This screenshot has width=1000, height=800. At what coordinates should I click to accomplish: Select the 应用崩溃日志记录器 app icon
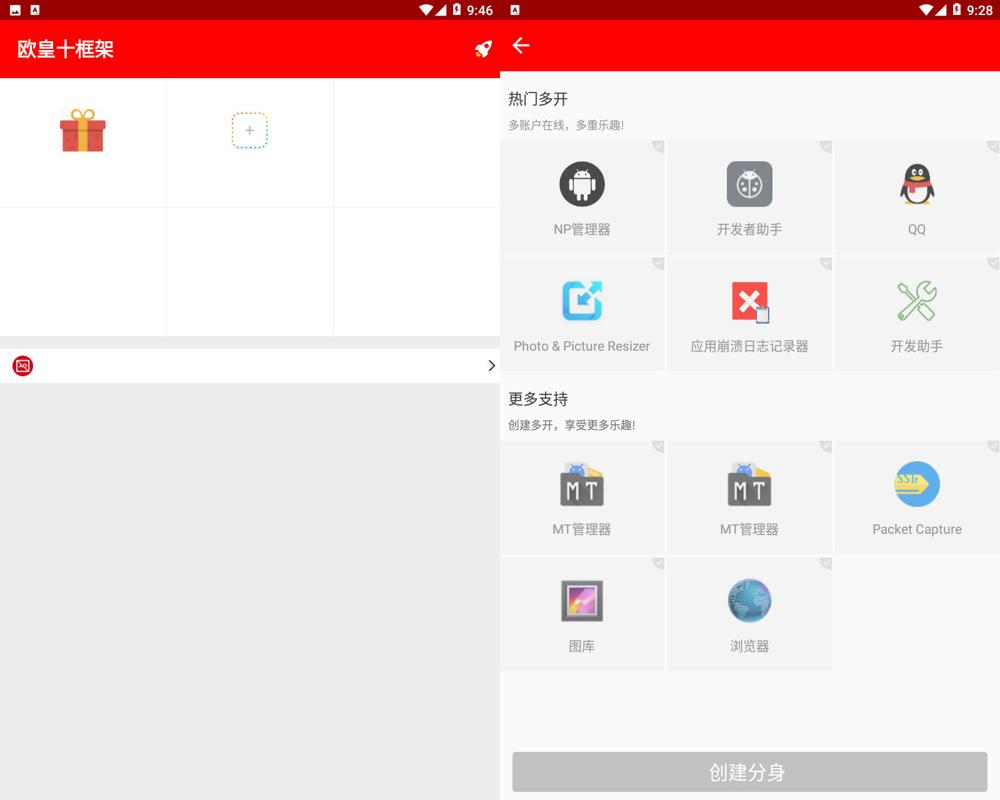[749, 300]
